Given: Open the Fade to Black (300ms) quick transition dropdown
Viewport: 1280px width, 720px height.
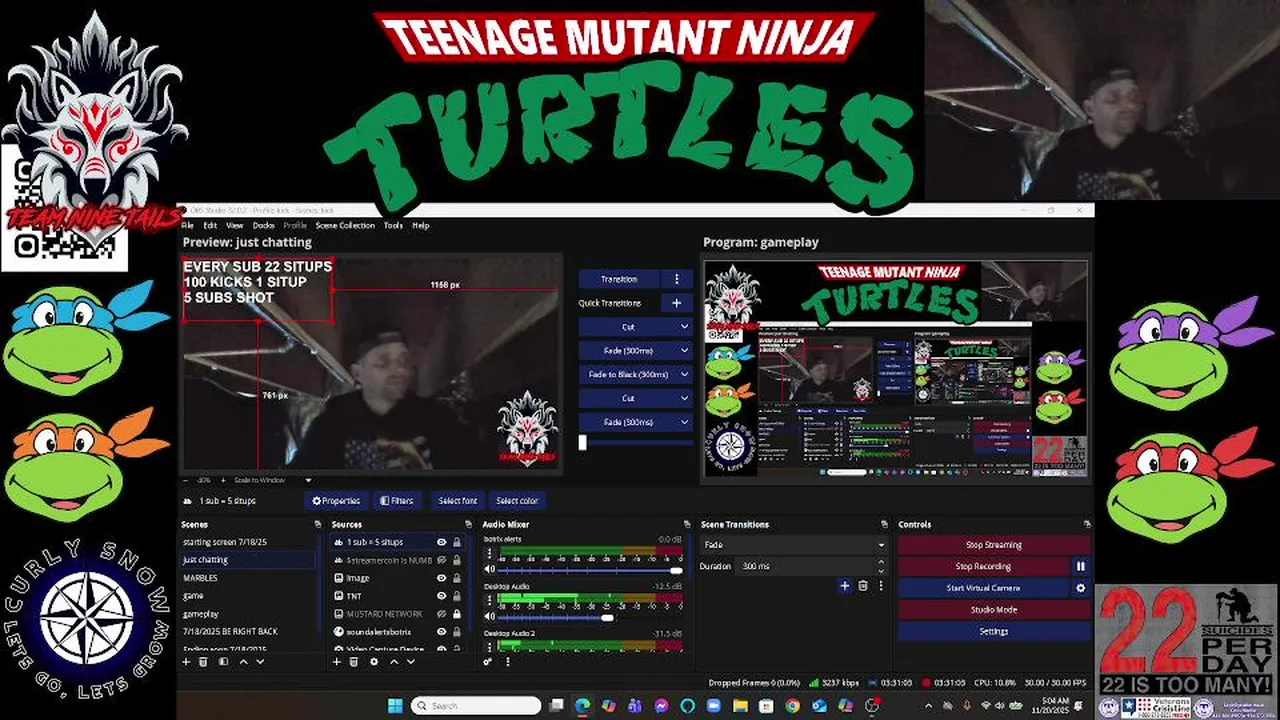Looking at the screenshot, I should (x=684, y=374).
